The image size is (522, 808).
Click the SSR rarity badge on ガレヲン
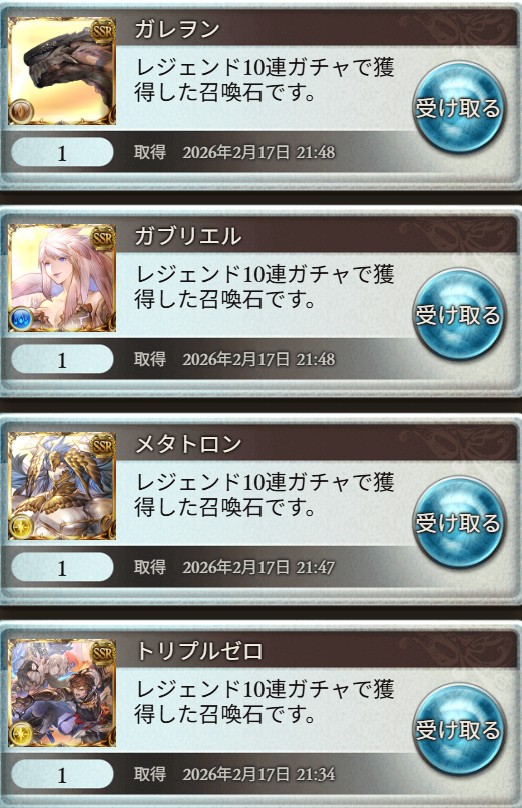pyautogui.click(x=102, y=31)
